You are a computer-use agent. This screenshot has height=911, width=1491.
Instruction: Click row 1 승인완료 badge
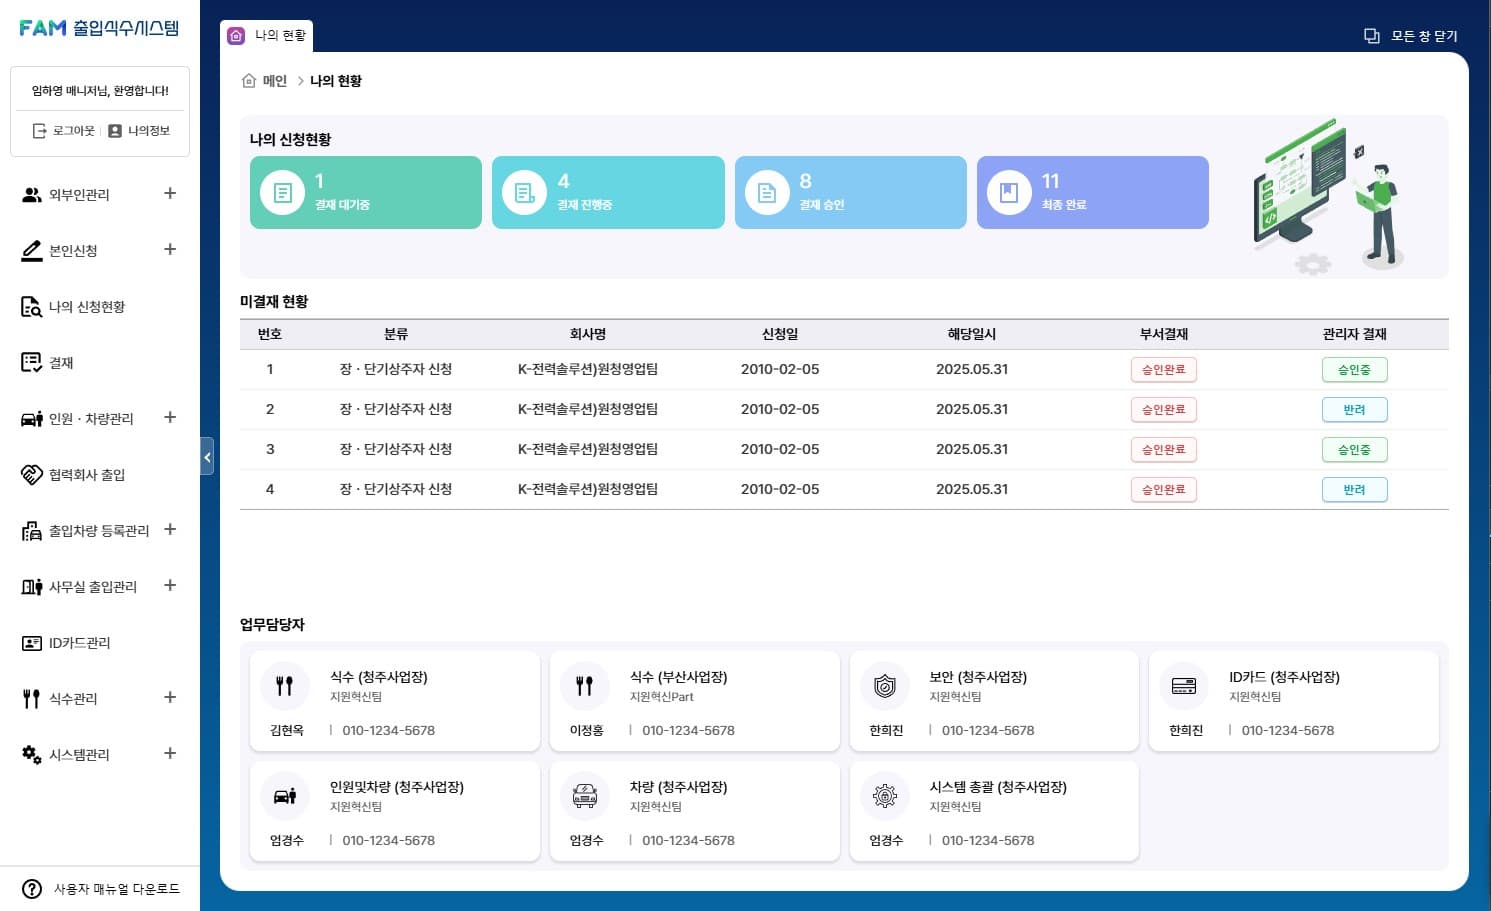pyautogui.click(x=1164, y=370)
